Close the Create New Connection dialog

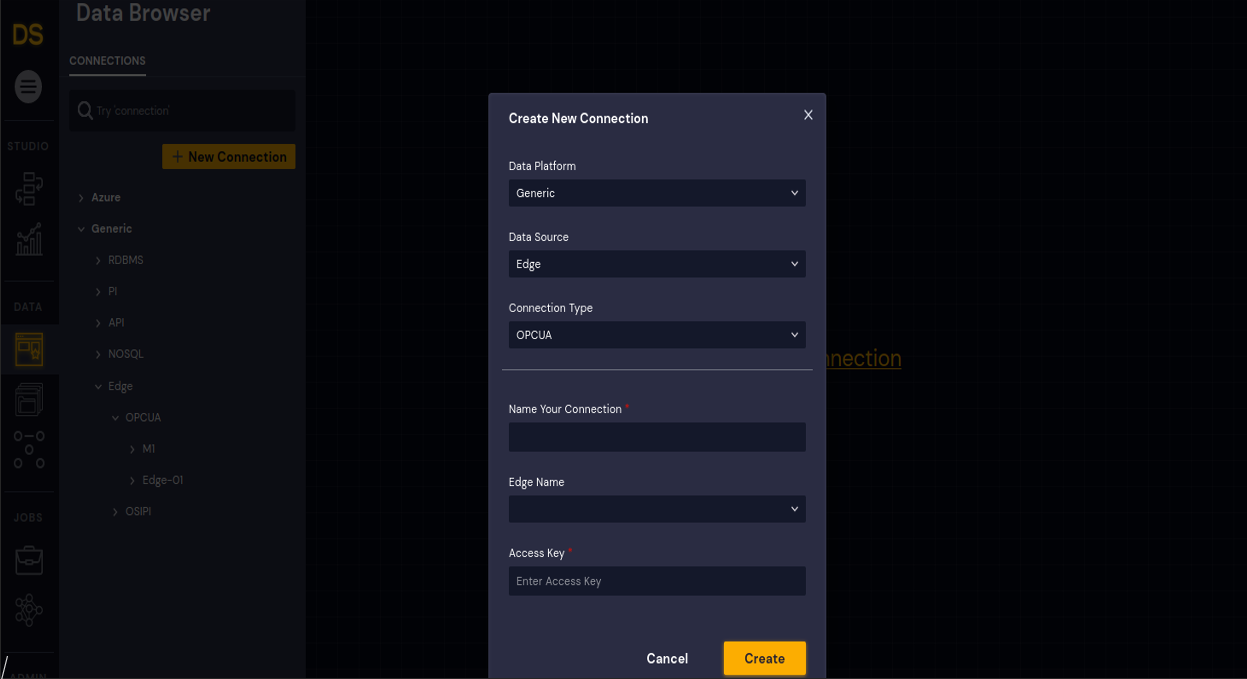pyautogui.click(x=808, y=115)
